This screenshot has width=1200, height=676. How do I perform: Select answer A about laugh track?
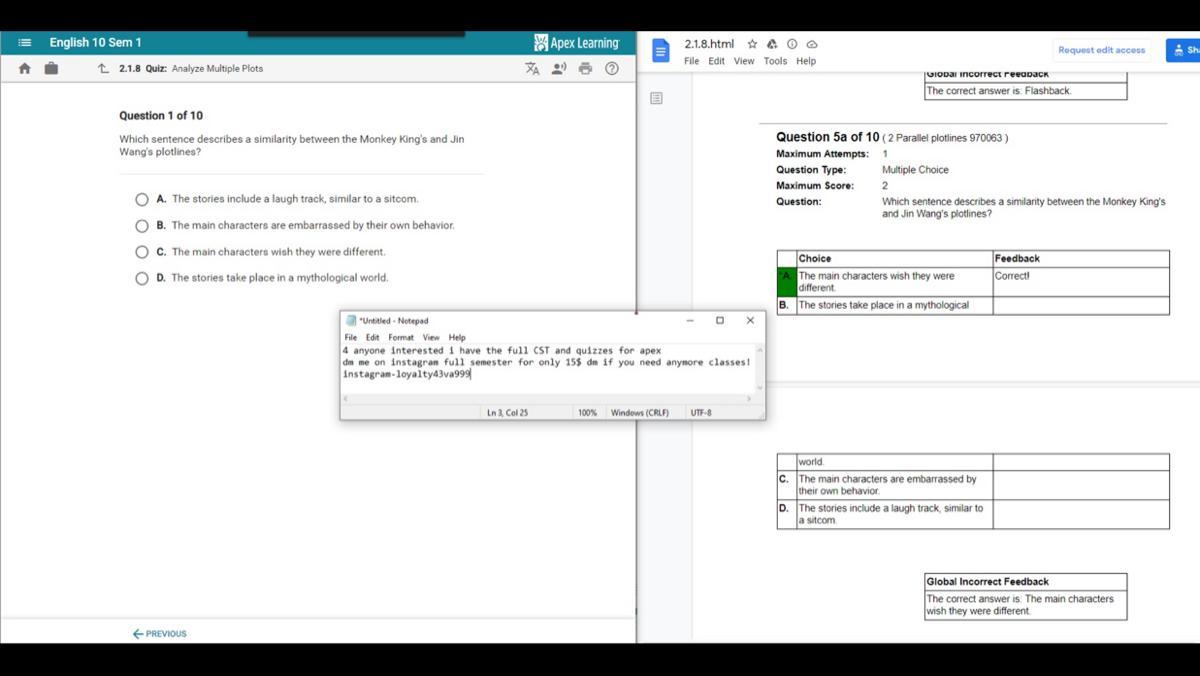coord(142,199)
